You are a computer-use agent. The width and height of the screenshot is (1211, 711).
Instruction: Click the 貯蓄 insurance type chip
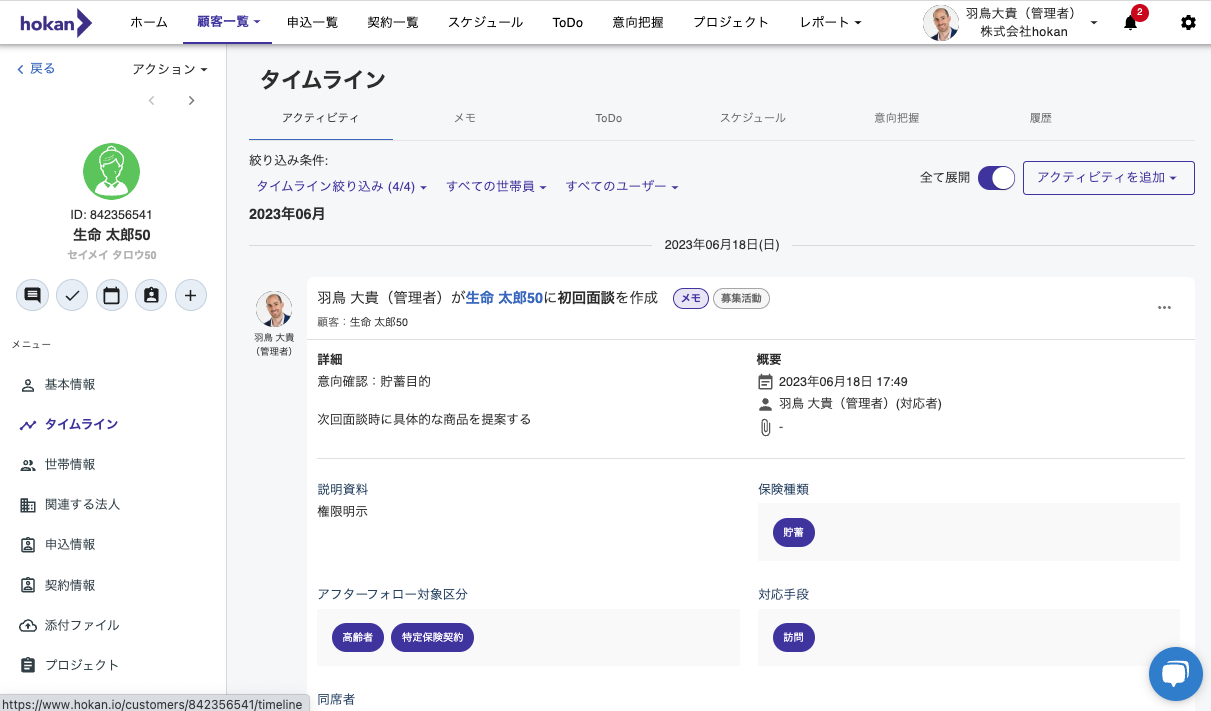[793, 532]
